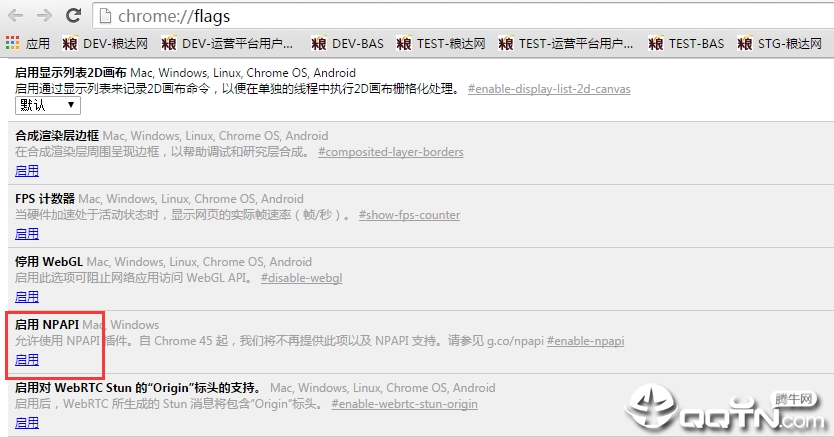Image resolution: width=834 pixels, height=437 pixels.
Task: Open the DEV-运营平台用户 bookmark
Action: tap(228, 43)
